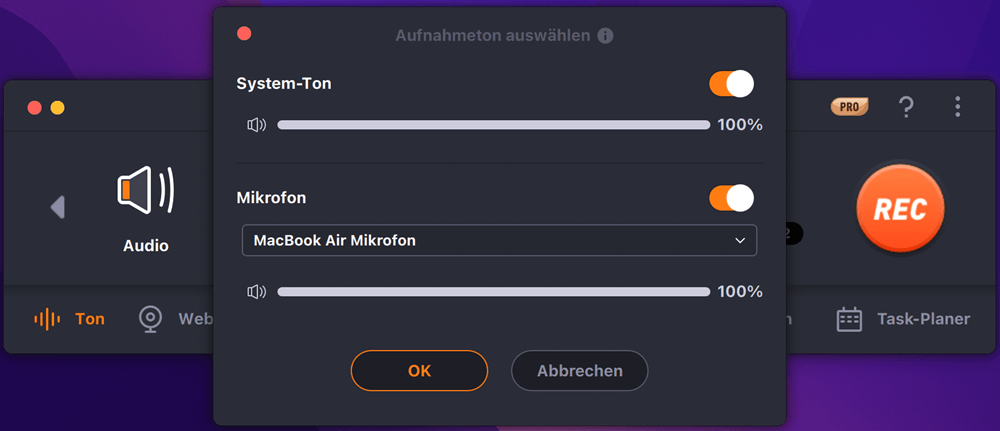This screenshot has width=1000, height=431.
Task: Click the System-Ton speaker volume icon
Action: (x=257, y=125)
